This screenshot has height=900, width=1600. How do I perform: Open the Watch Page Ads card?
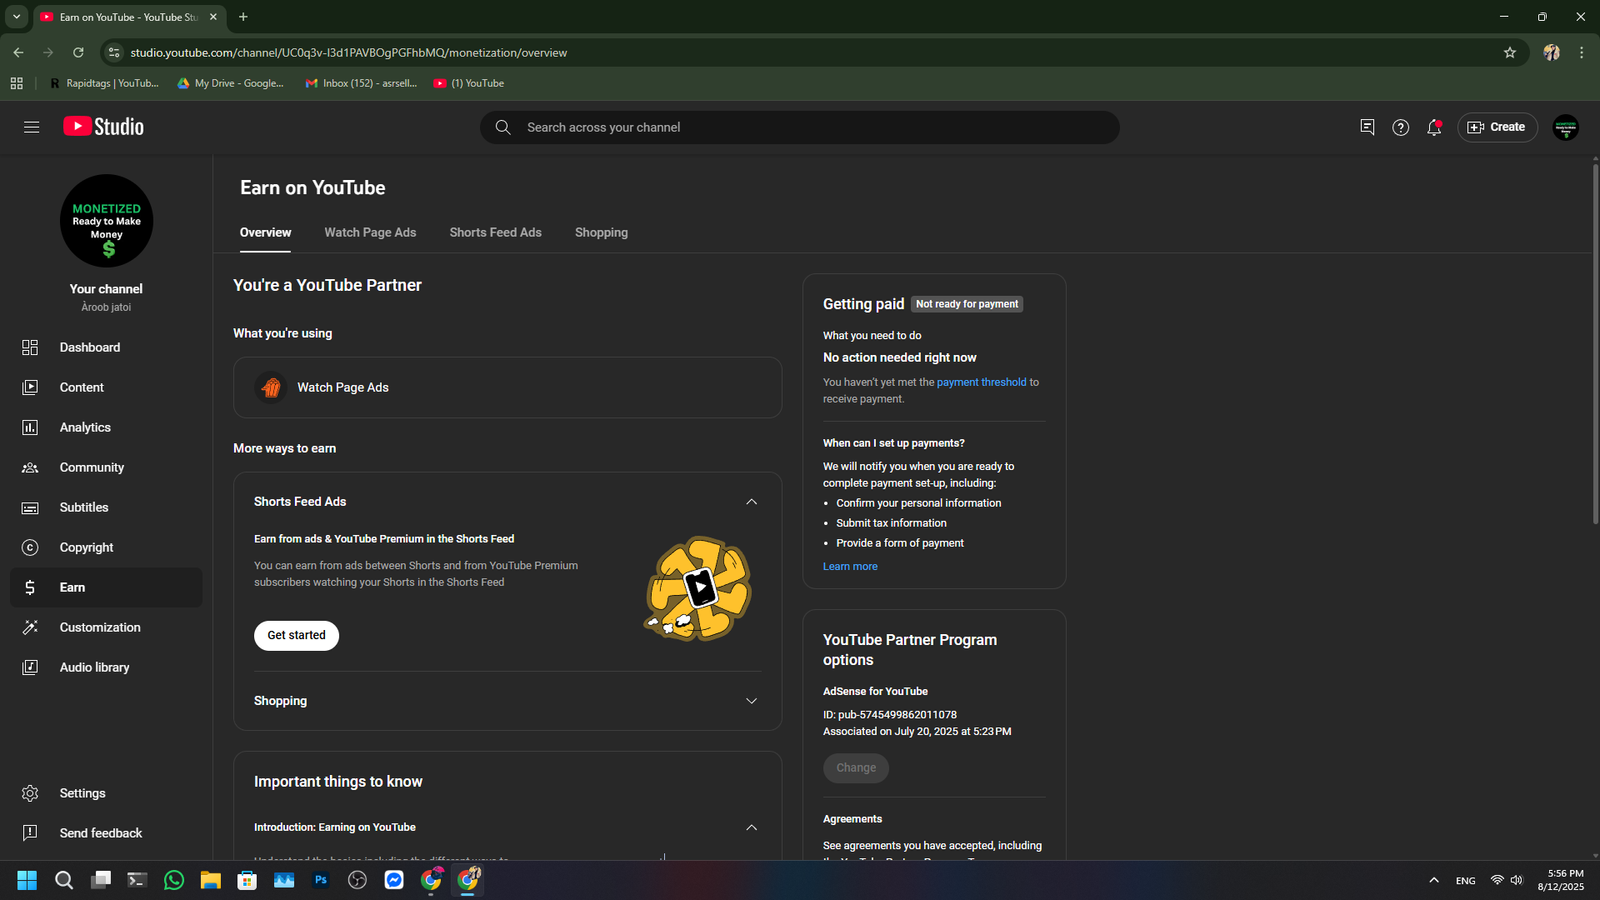(x=507, y=387)
